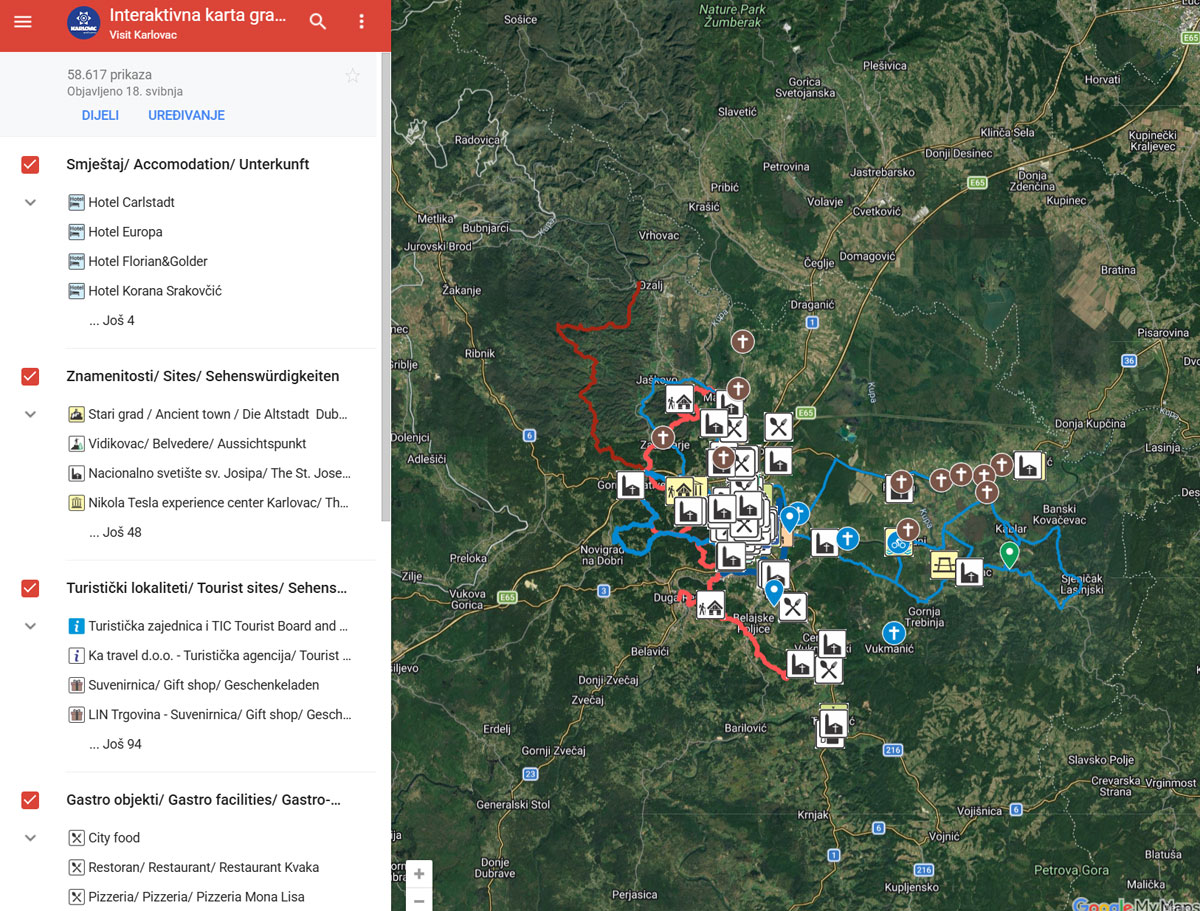1200x911 pixels.
Task: Open the hamburger menu in the header
Action: [22, 21]
